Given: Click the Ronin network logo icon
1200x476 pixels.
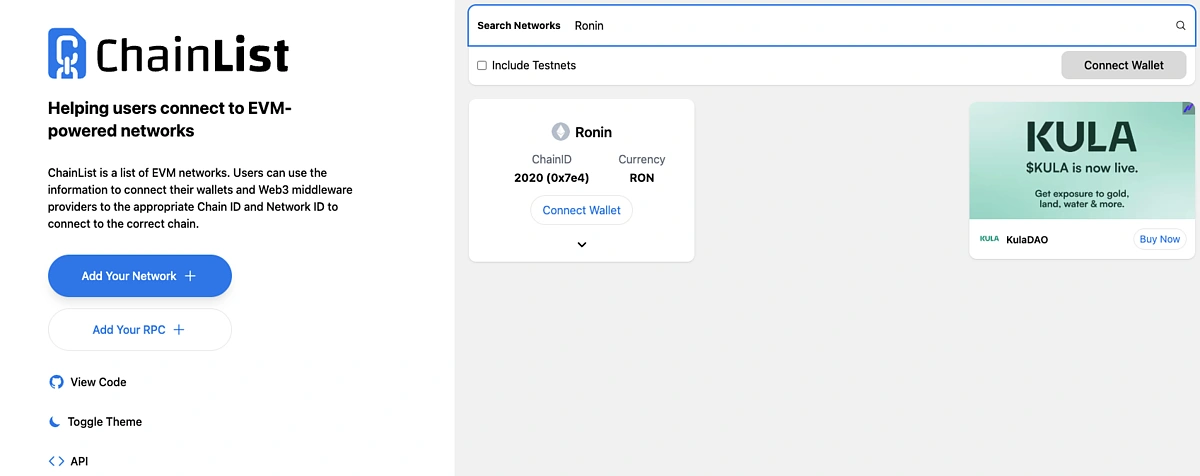Looking at the screenshot, I should [x=560, y=132].
